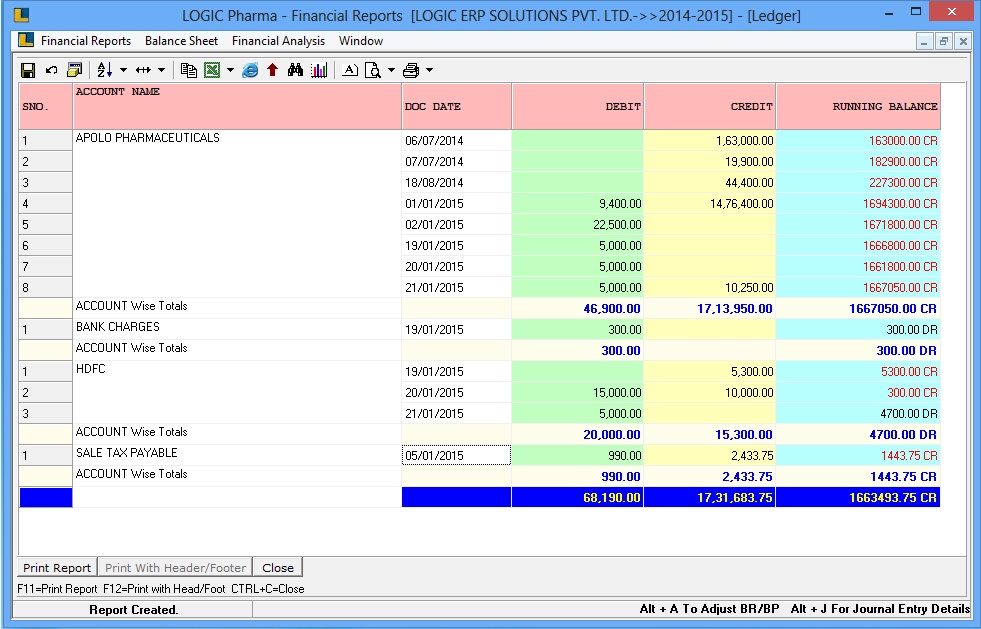Click the Undo arrow icon
This screenshot has height=629, width=981.
pyautogui.click(x=50, y=70)
